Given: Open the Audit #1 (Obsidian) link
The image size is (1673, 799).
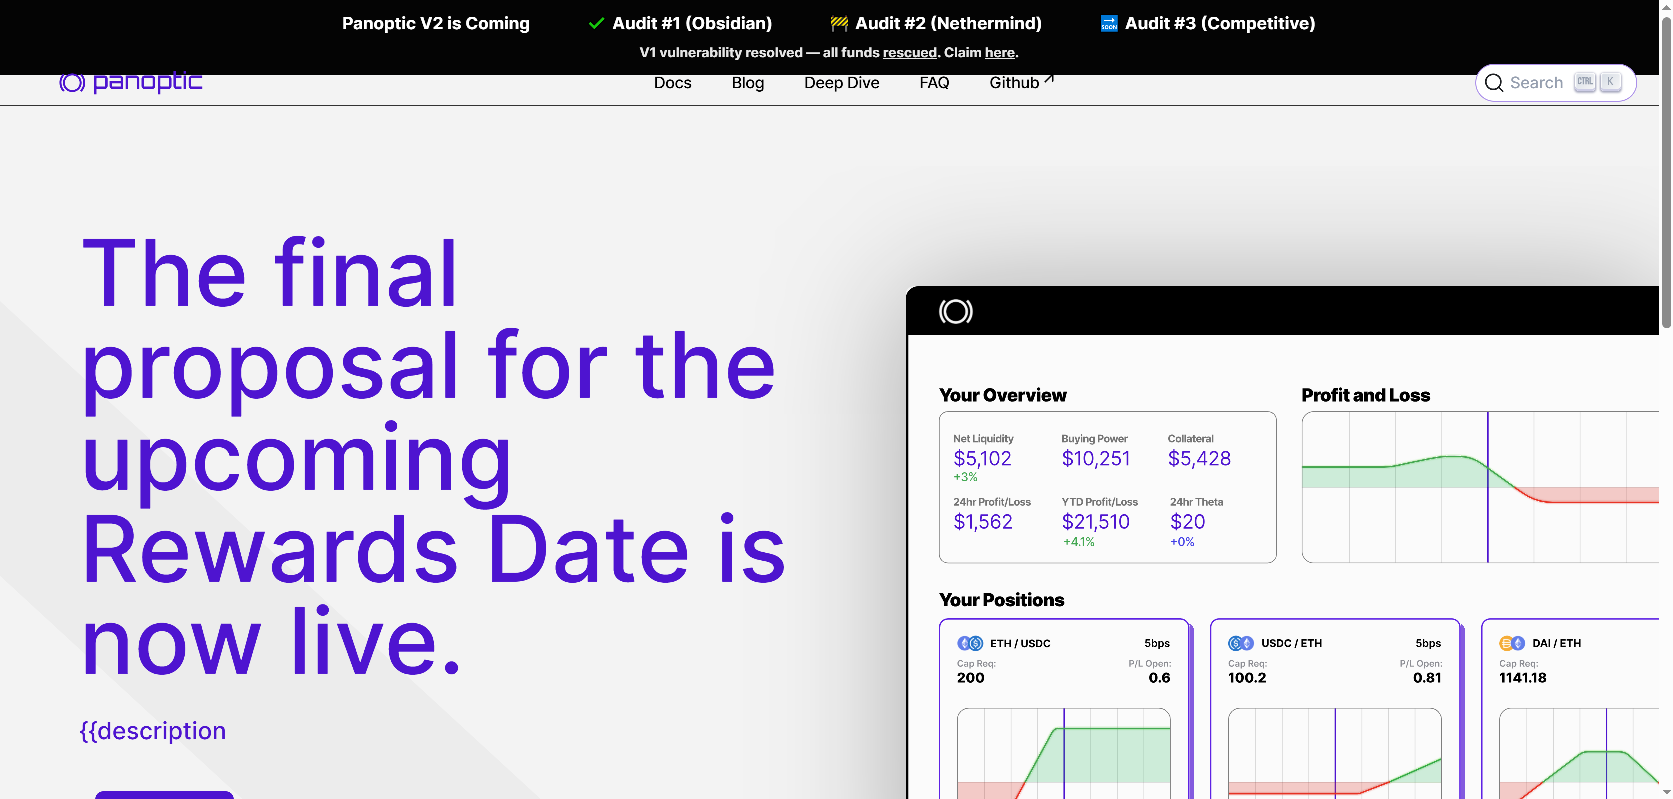Looking at the screenshot, I should pyautogui.click(x=692, y=23).
